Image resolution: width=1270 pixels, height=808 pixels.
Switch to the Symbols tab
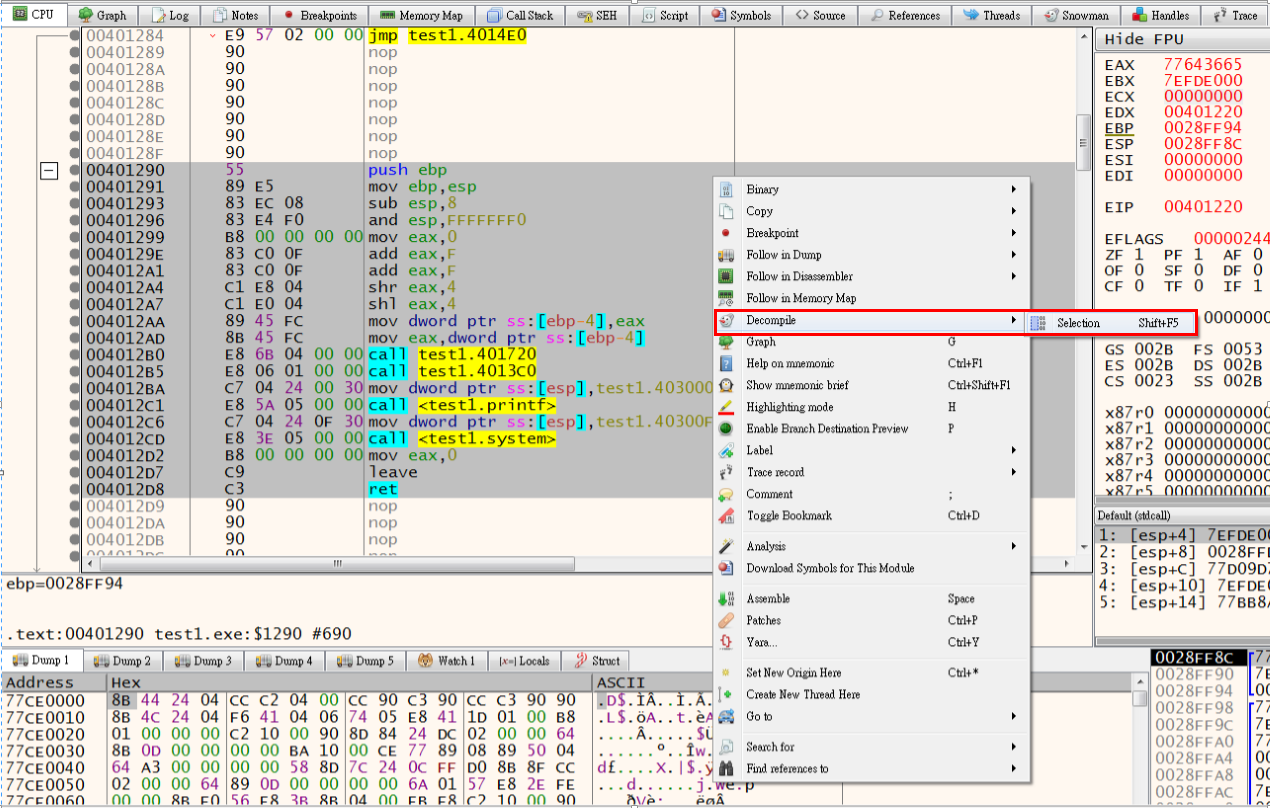tap(741, 15)
